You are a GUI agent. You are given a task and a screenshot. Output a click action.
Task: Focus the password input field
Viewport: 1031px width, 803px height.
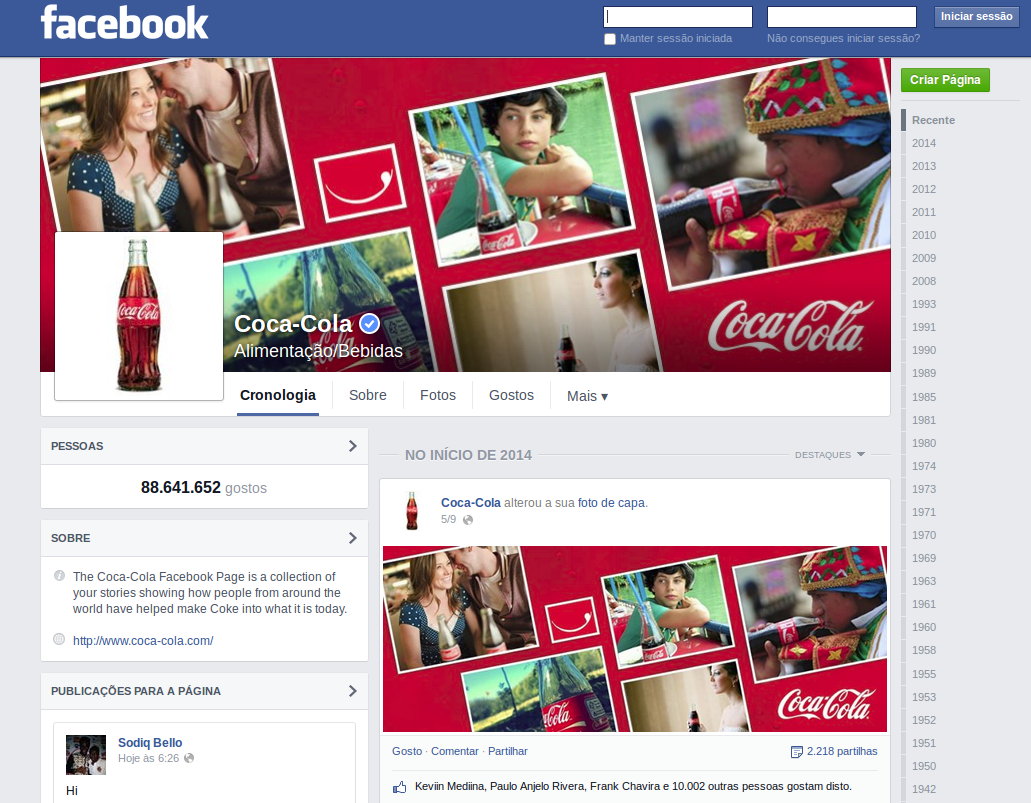(842, 16)
